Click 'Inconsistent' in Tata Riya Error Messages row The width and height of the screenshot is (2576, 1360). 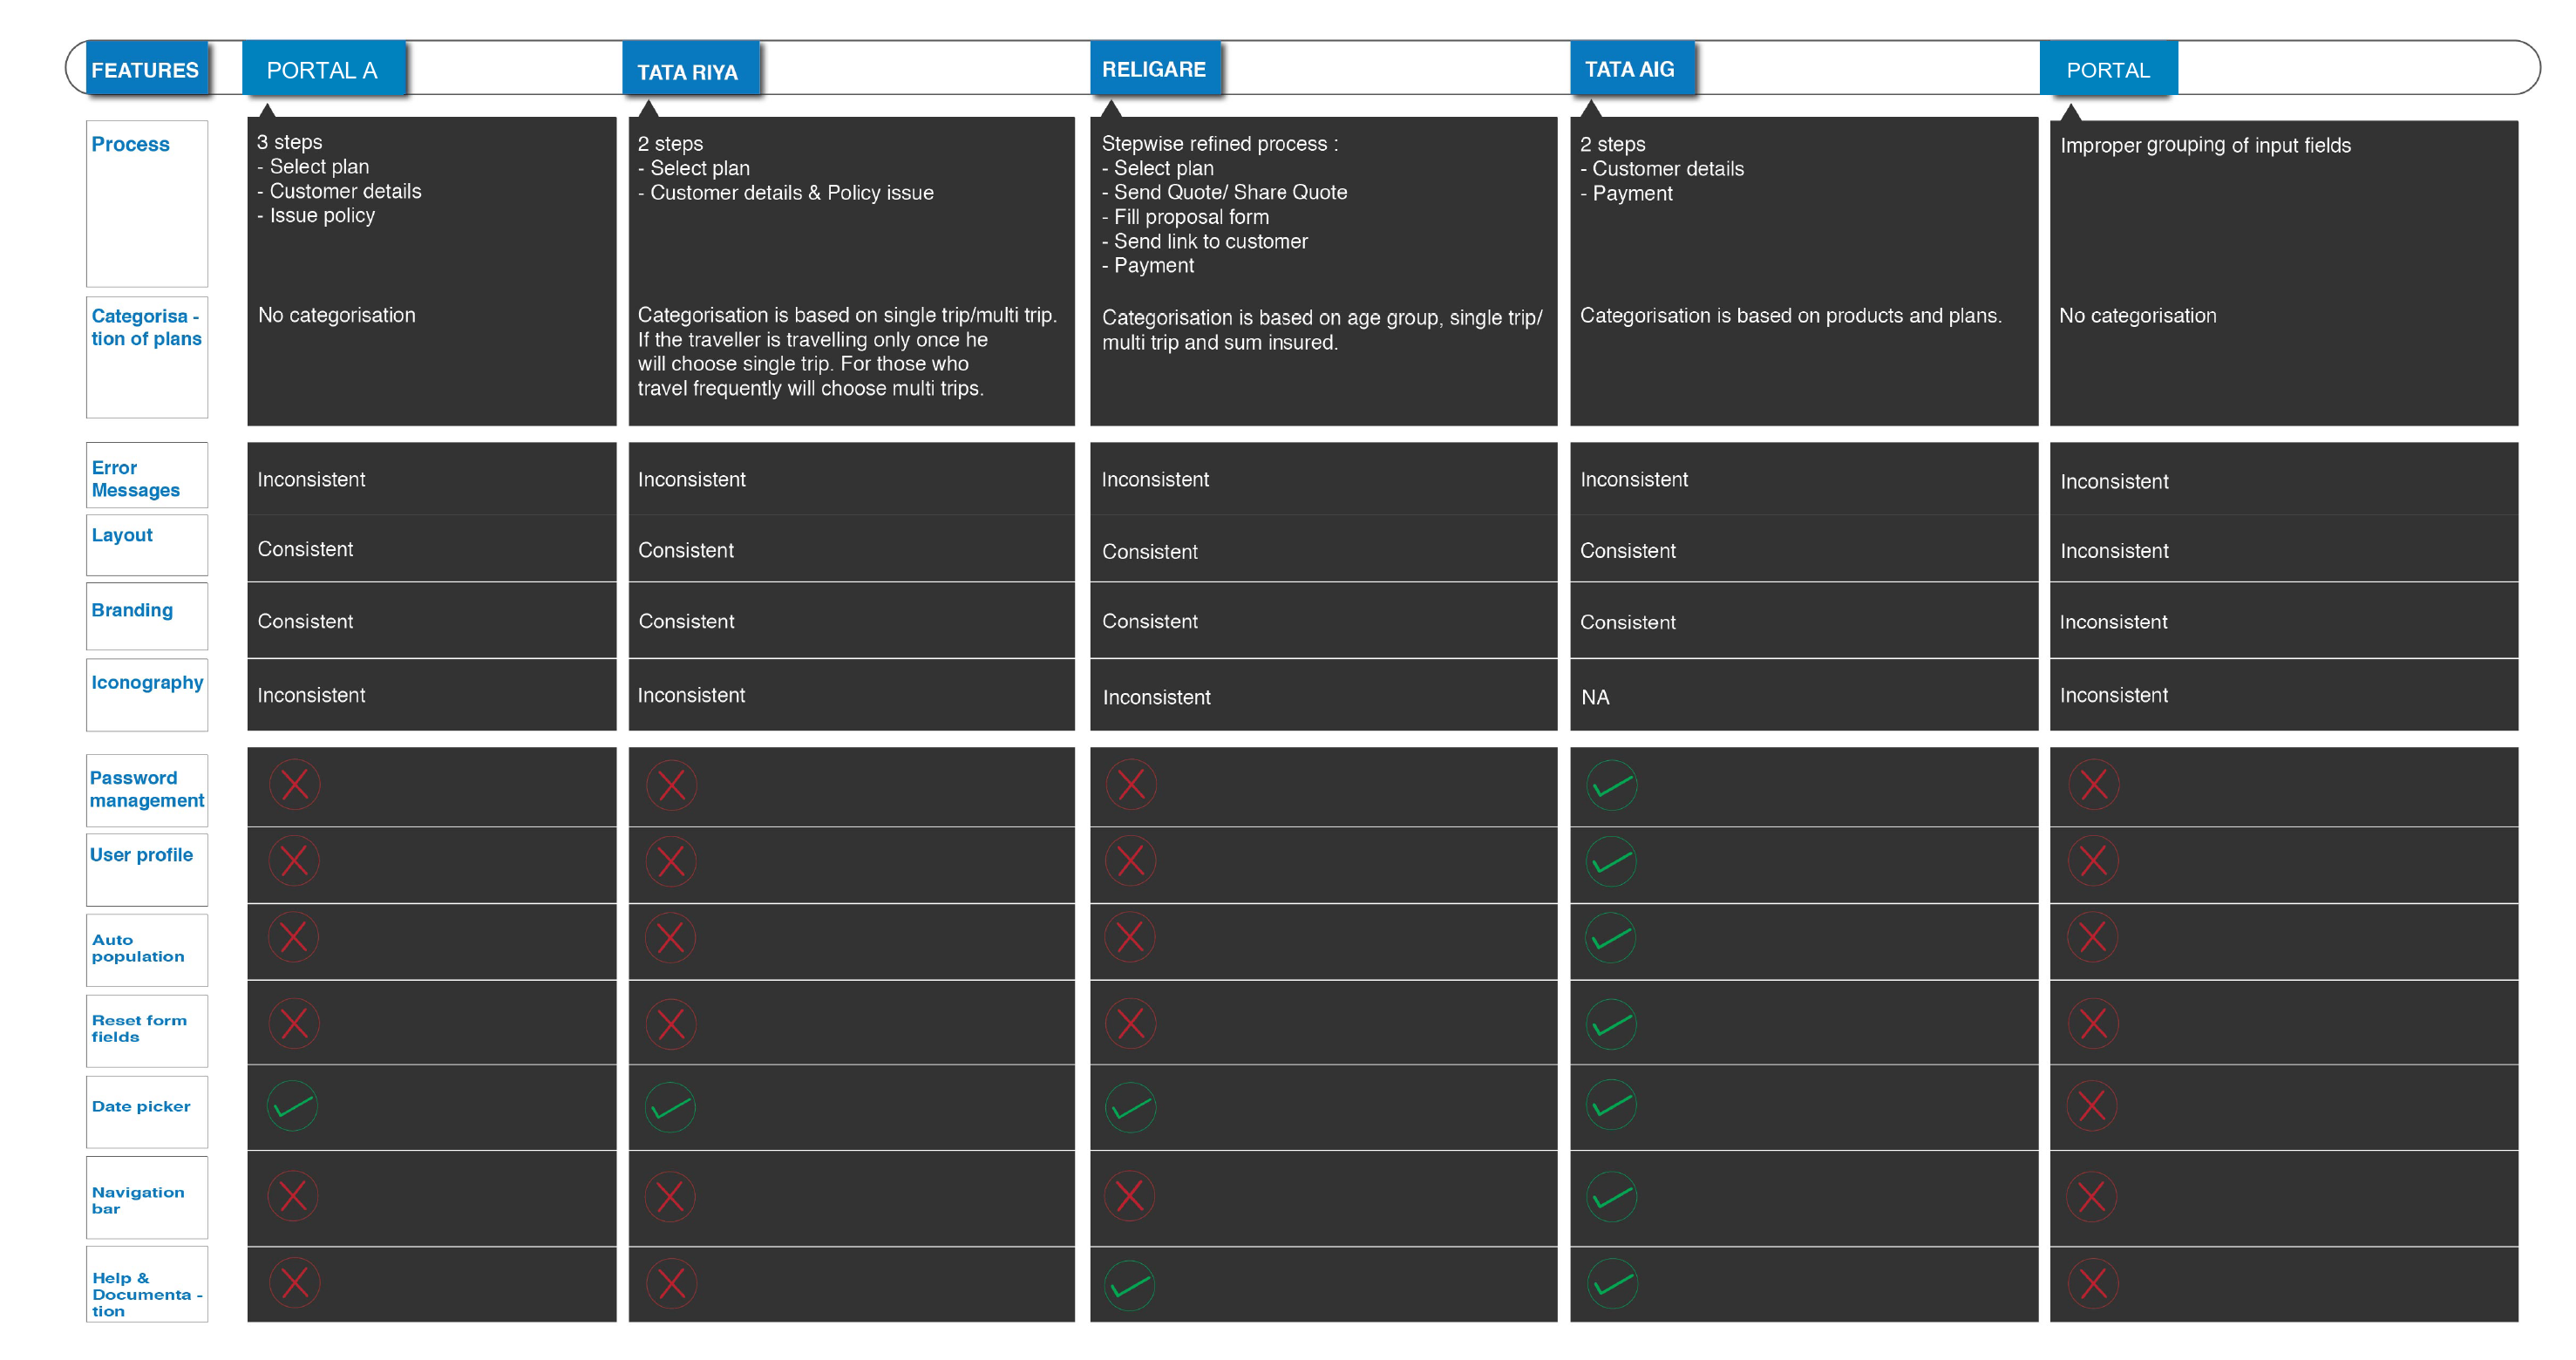pos(691,479)
